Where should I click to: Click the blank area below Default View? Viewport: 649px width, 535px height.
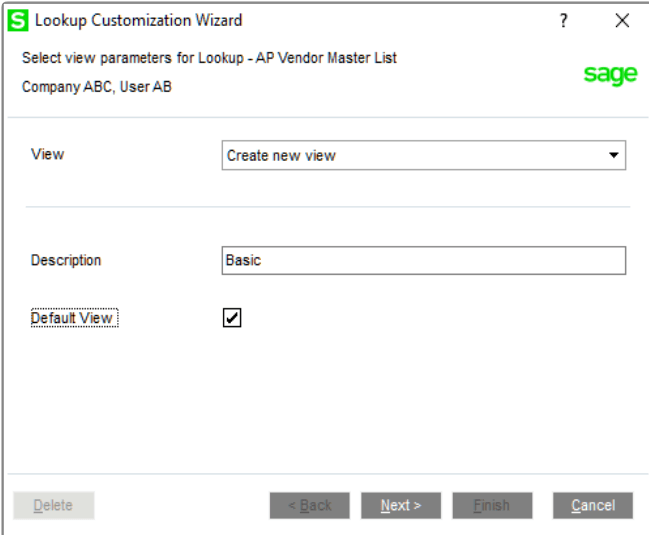[x=324, y=400]
